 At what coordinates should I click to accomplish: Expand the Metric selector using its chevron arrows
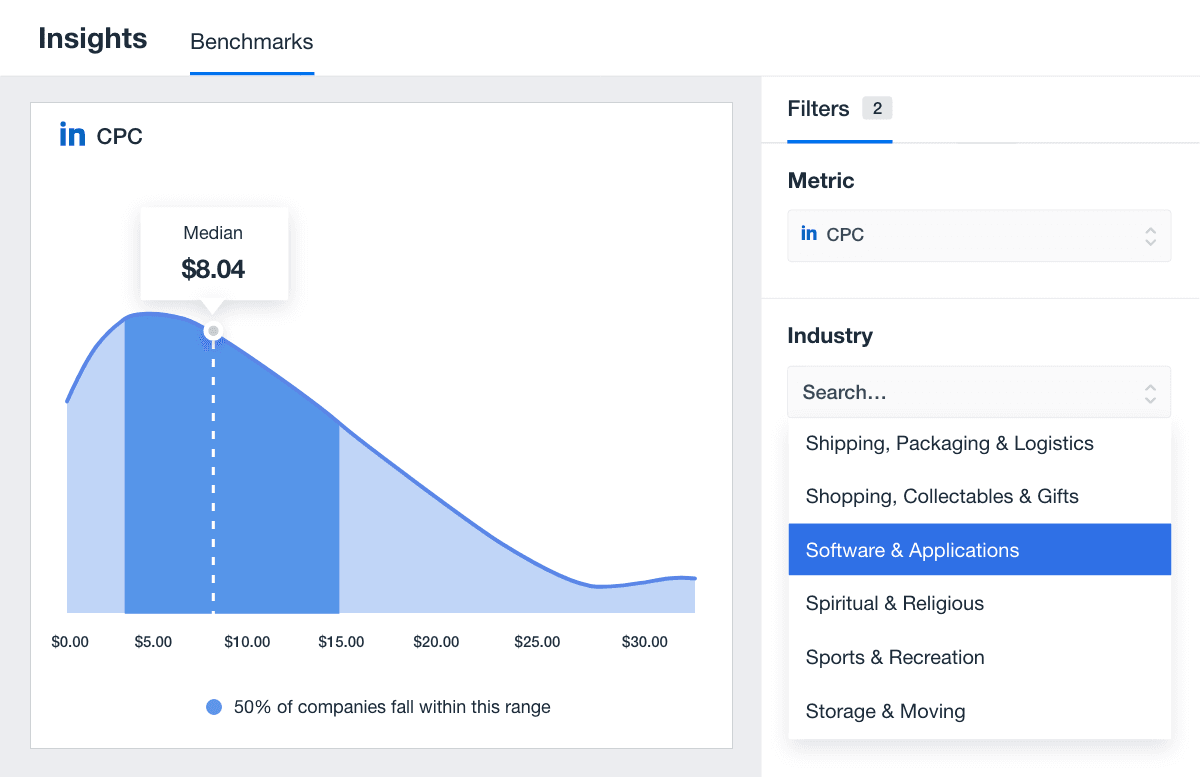[x=1150, y=236]
